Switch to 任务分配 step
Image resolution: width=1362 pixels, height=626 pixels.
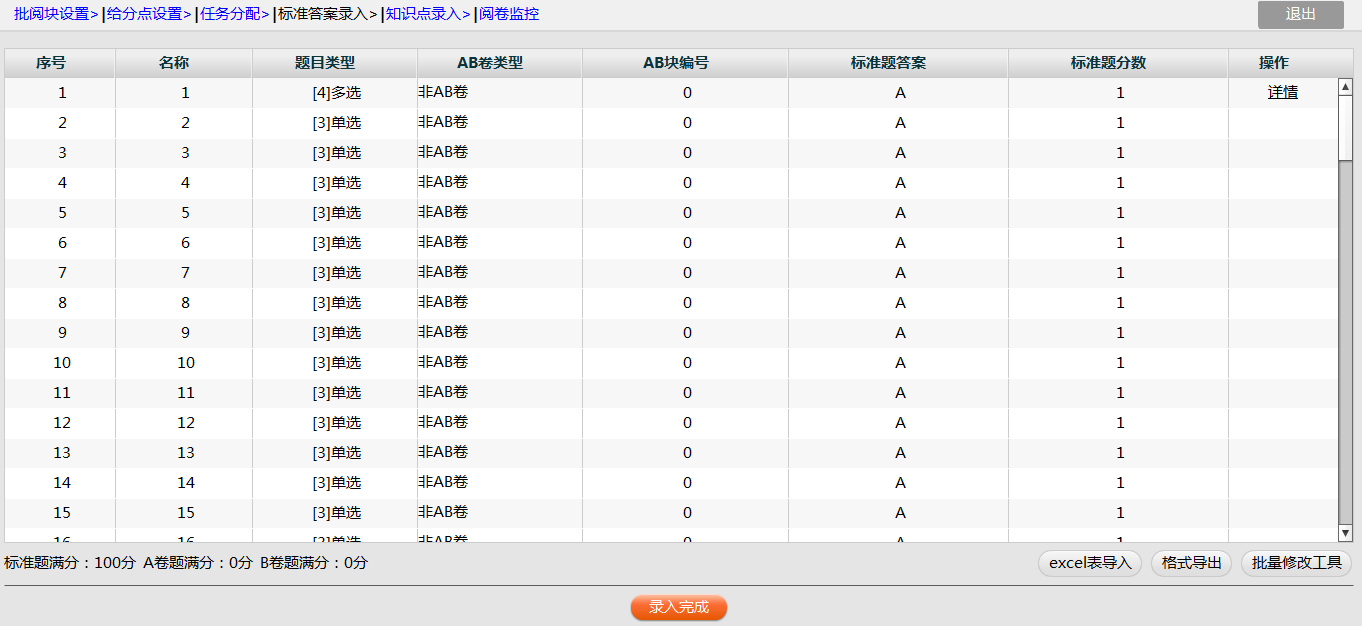231,14
